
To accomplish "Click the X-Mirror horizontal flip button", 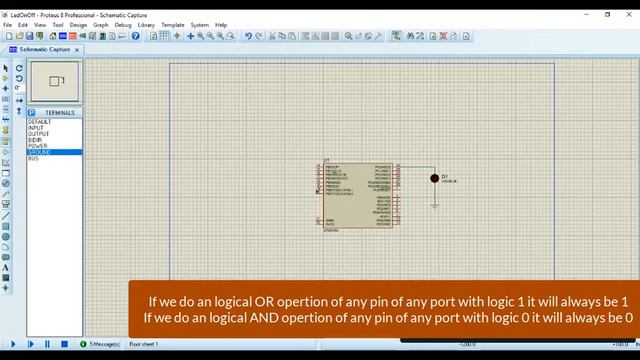I will point(19,100).
